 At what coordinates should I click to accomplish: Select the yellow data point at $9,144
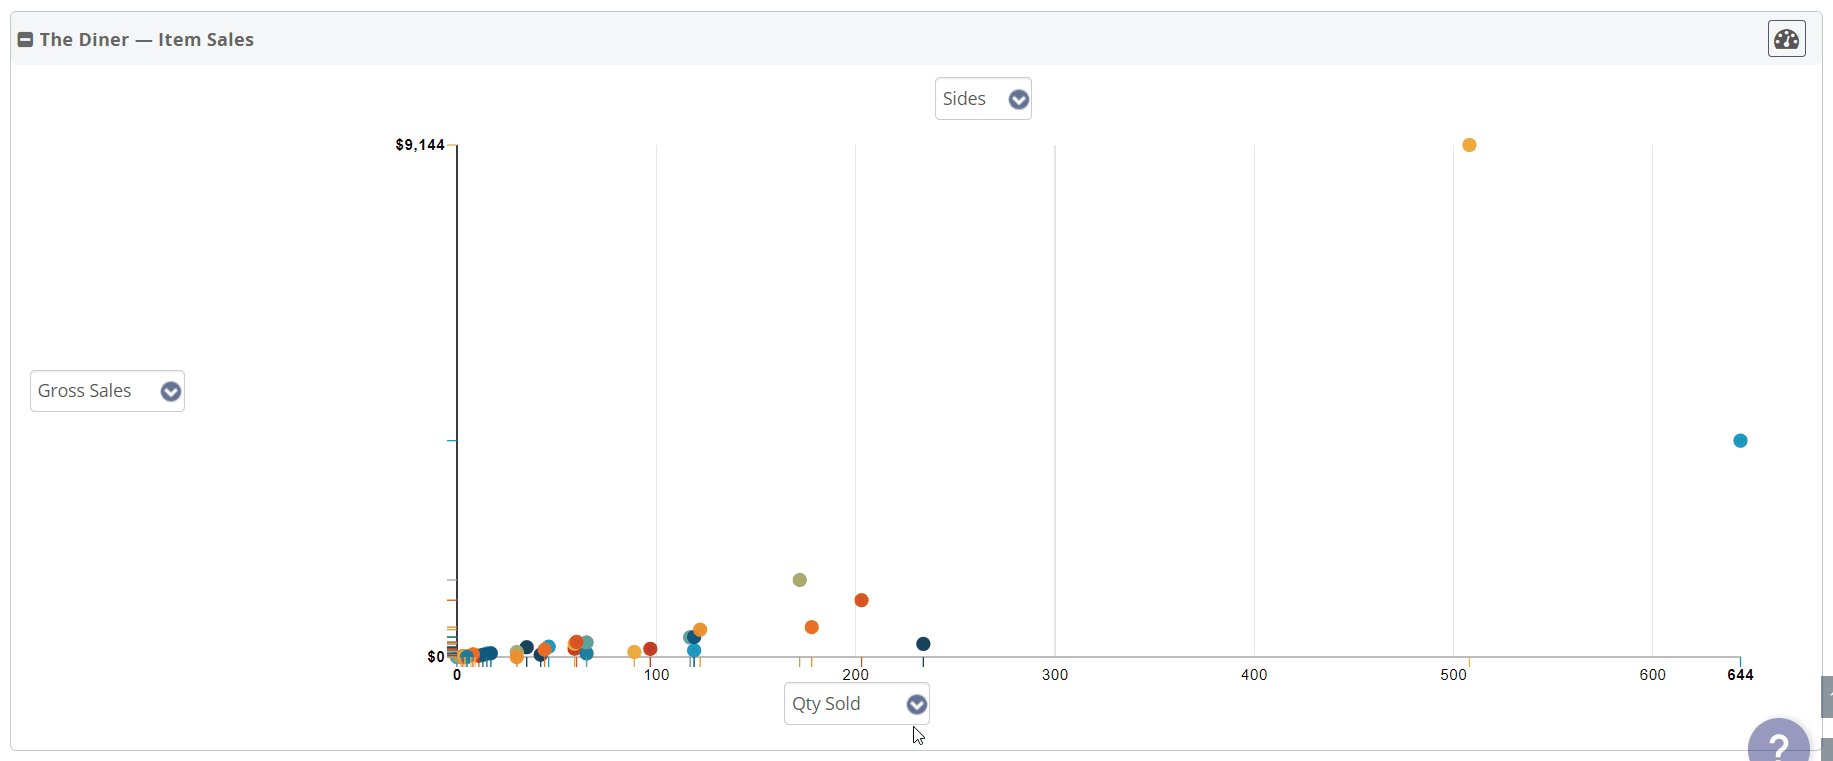click(1469, 145)
